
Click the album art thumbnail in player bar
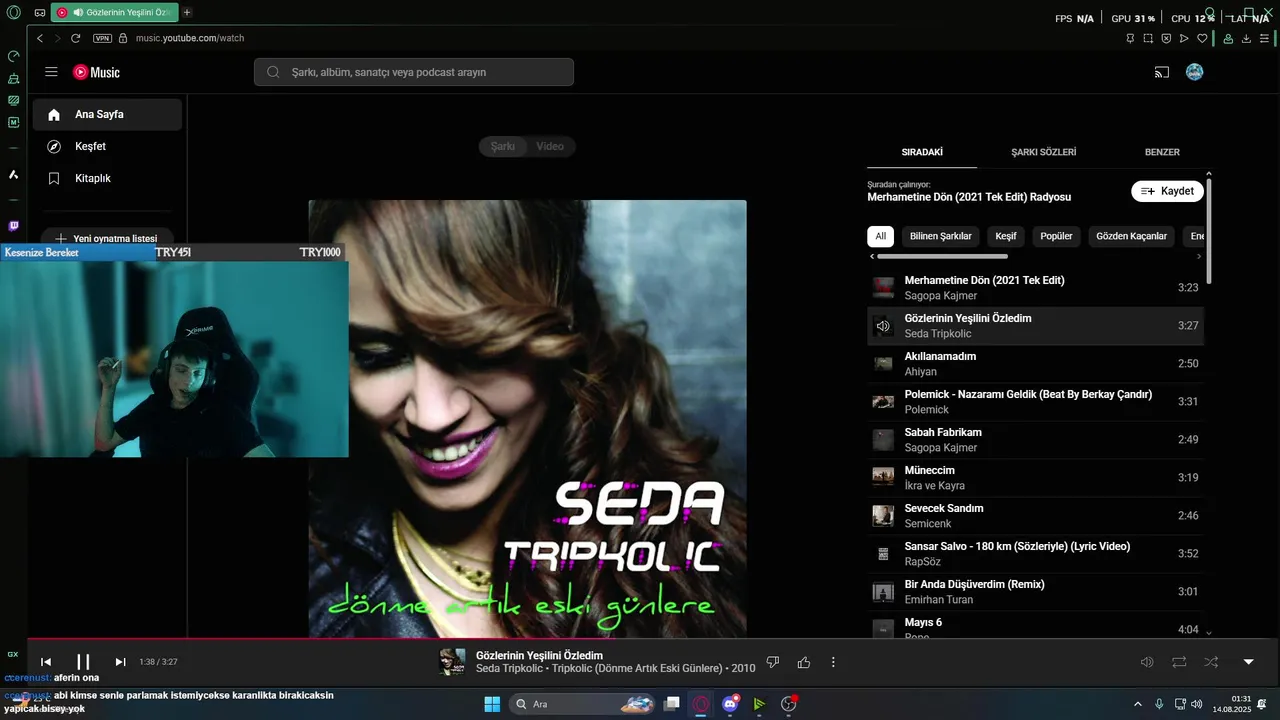click(x=452, y=662)
